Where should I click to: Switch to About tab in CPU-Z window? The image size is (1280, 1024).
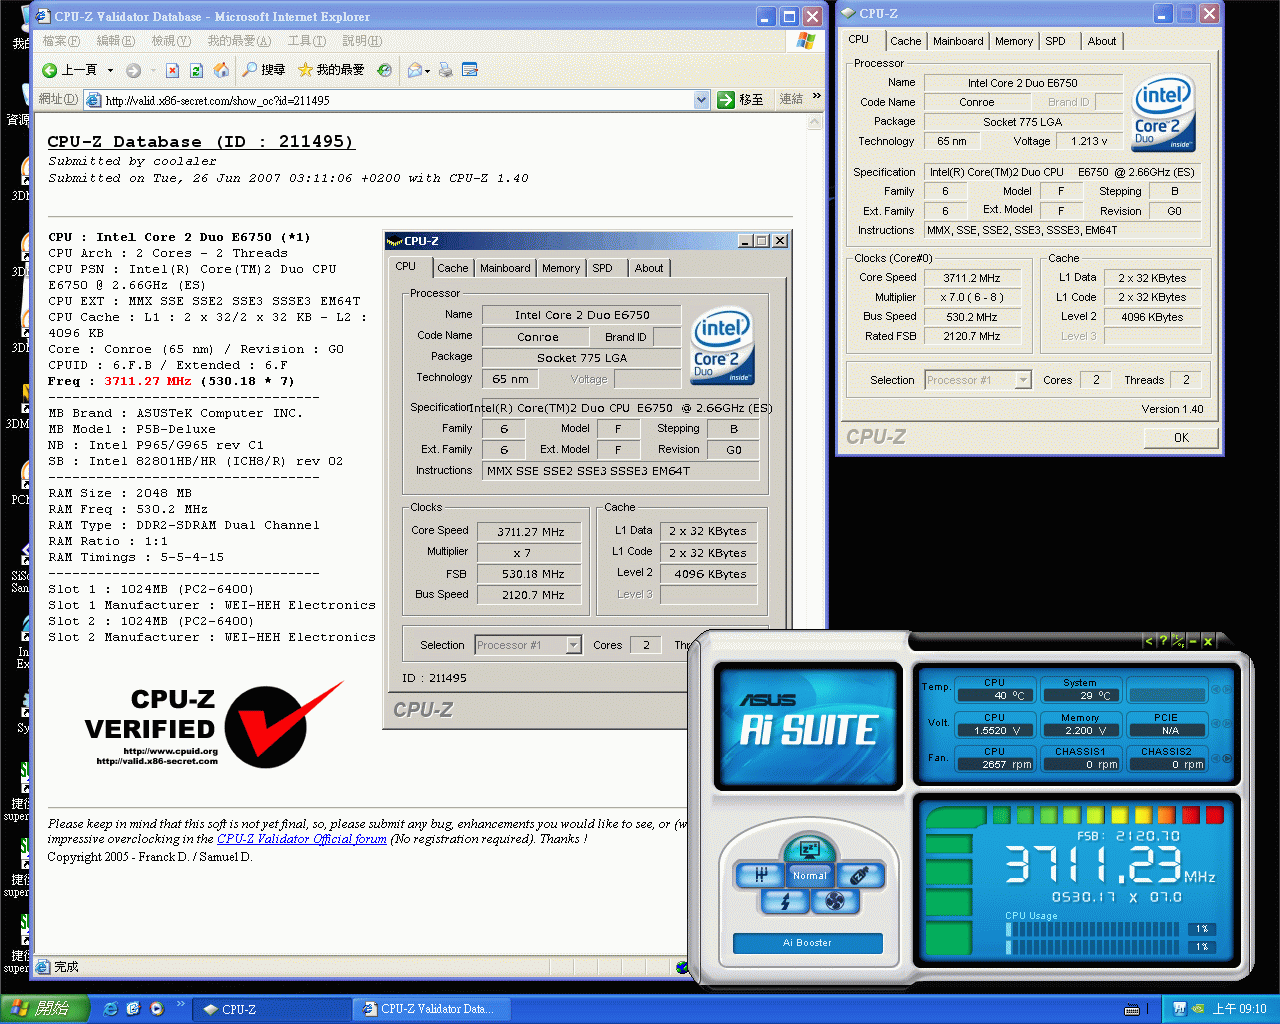coord(1102,41)
